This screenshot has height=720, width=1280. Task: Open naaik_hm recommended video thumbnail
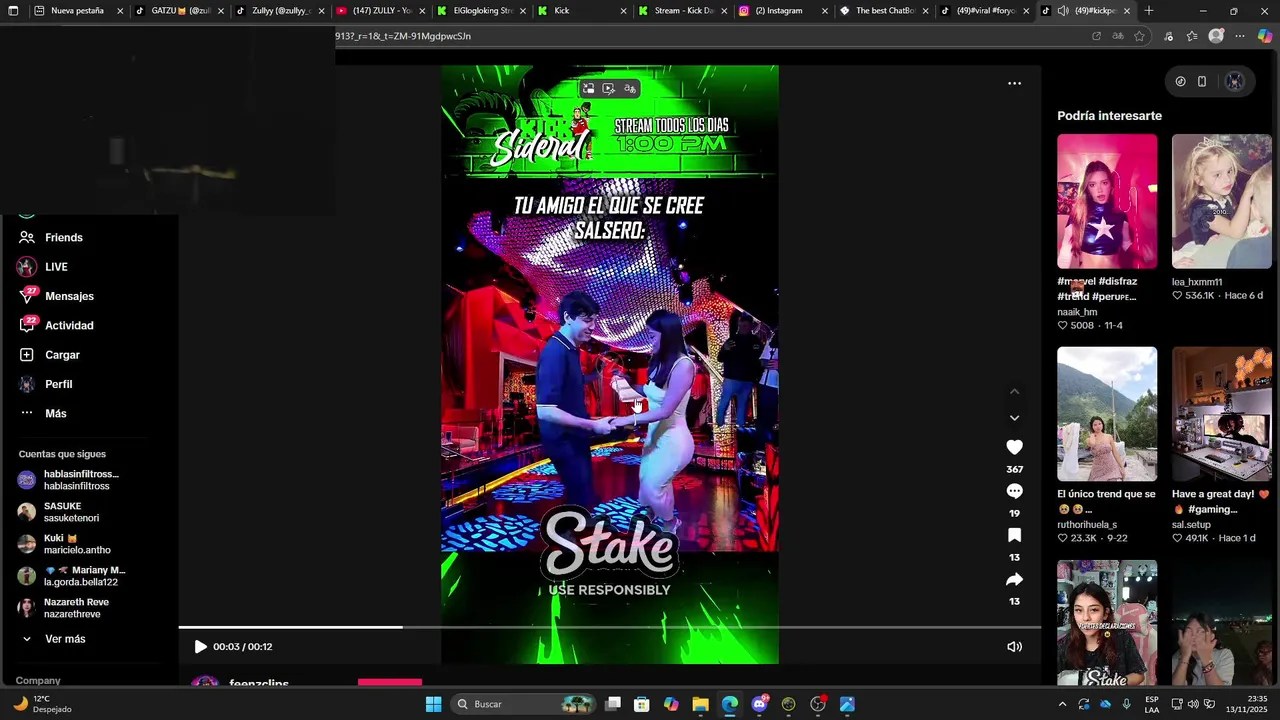click(x=1107, y=201)
